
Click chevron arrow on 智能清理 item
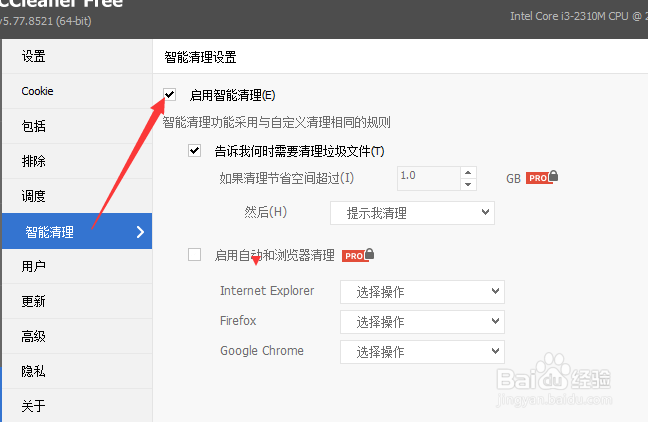(141, 232)
